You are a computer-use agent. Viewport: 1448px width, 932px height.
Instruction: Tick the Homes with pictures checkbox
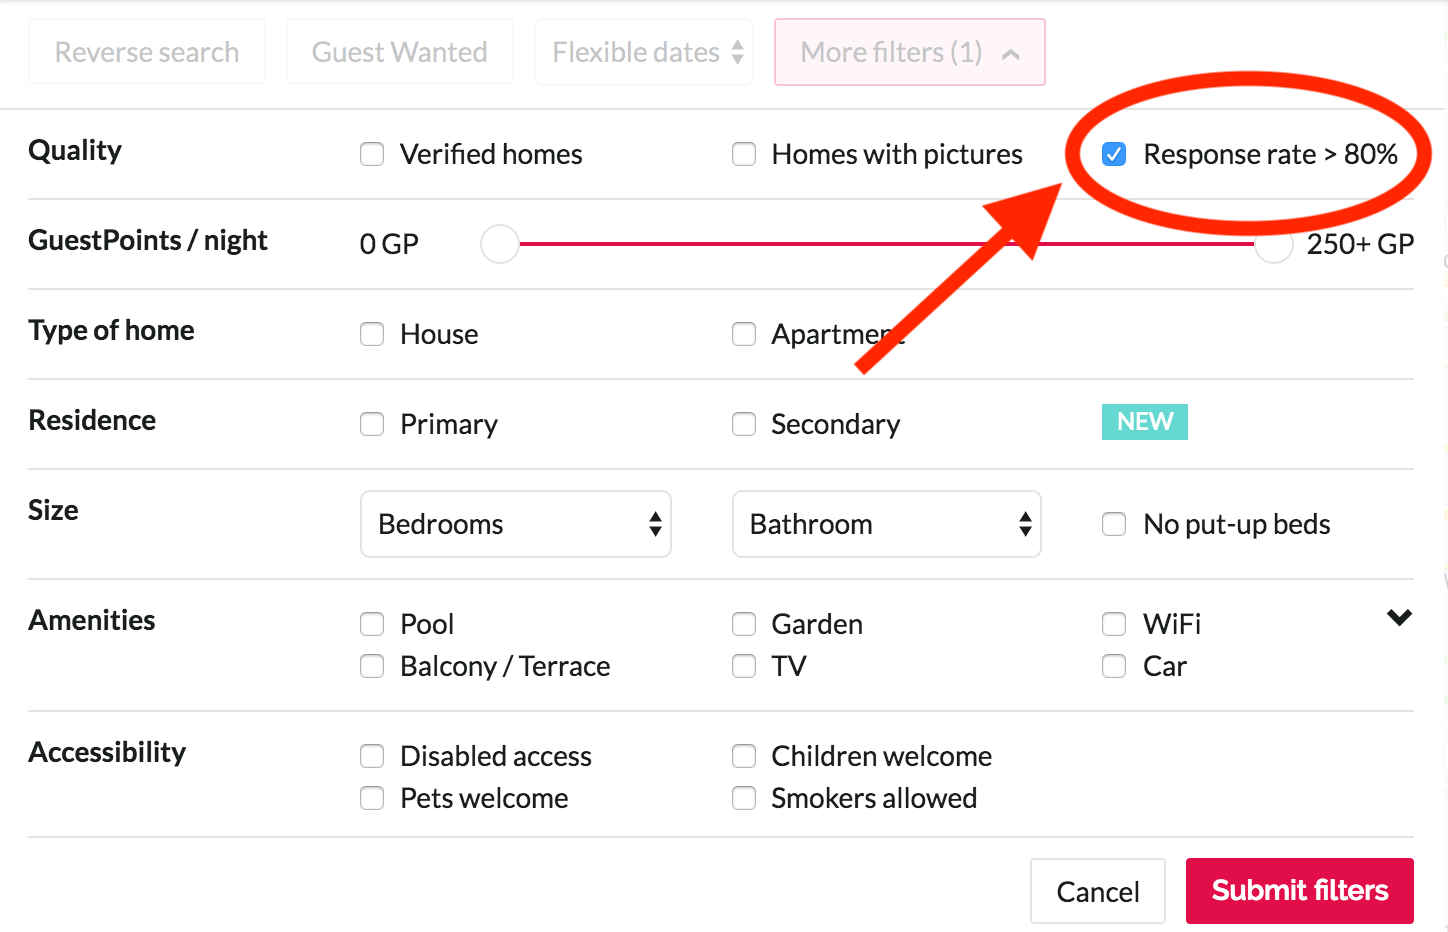pos(744,154)
